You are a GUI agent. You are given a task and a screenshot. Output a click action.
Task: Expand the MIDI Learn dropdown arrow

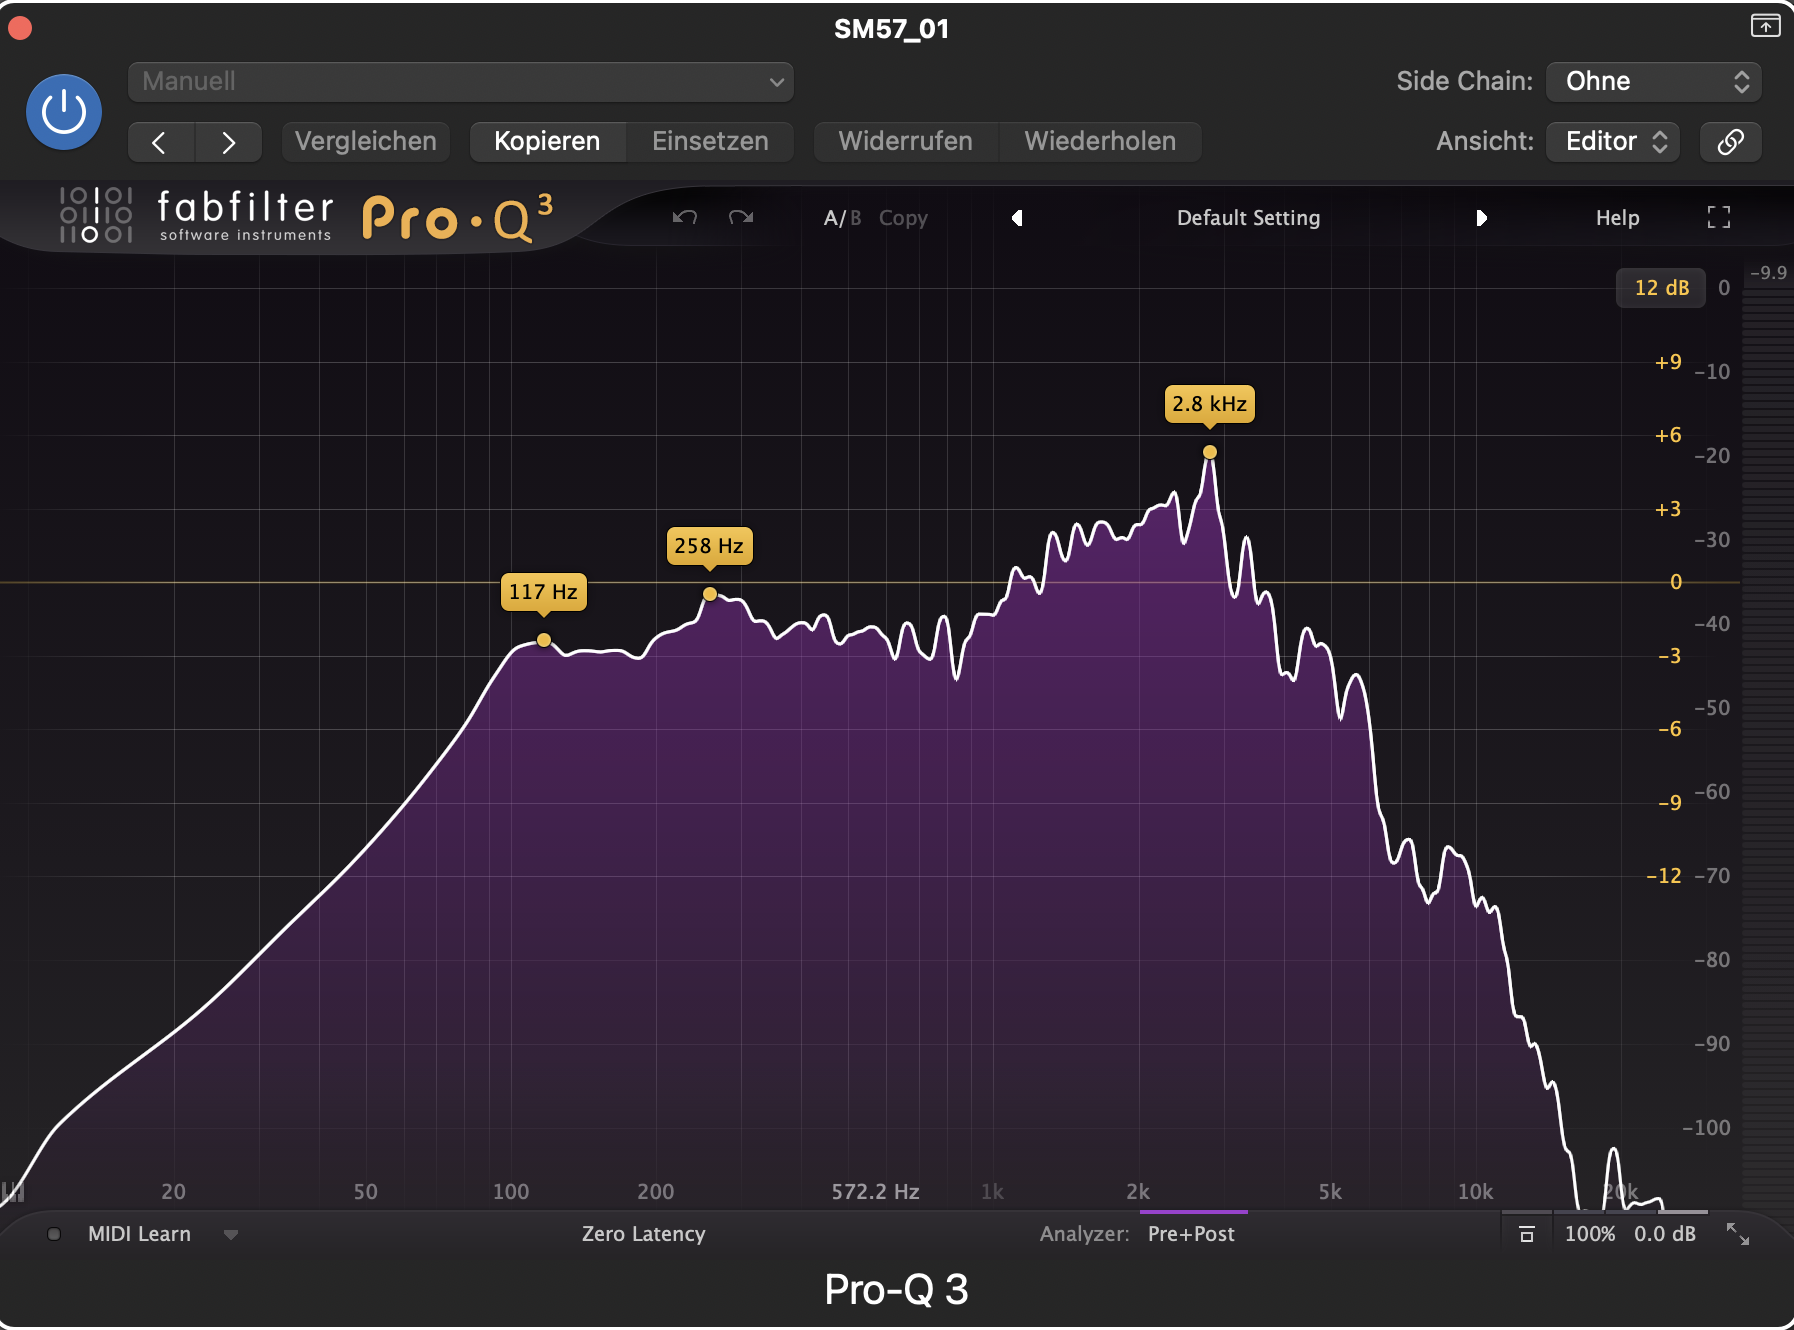pyautogui.click(x=231, y=1235)
